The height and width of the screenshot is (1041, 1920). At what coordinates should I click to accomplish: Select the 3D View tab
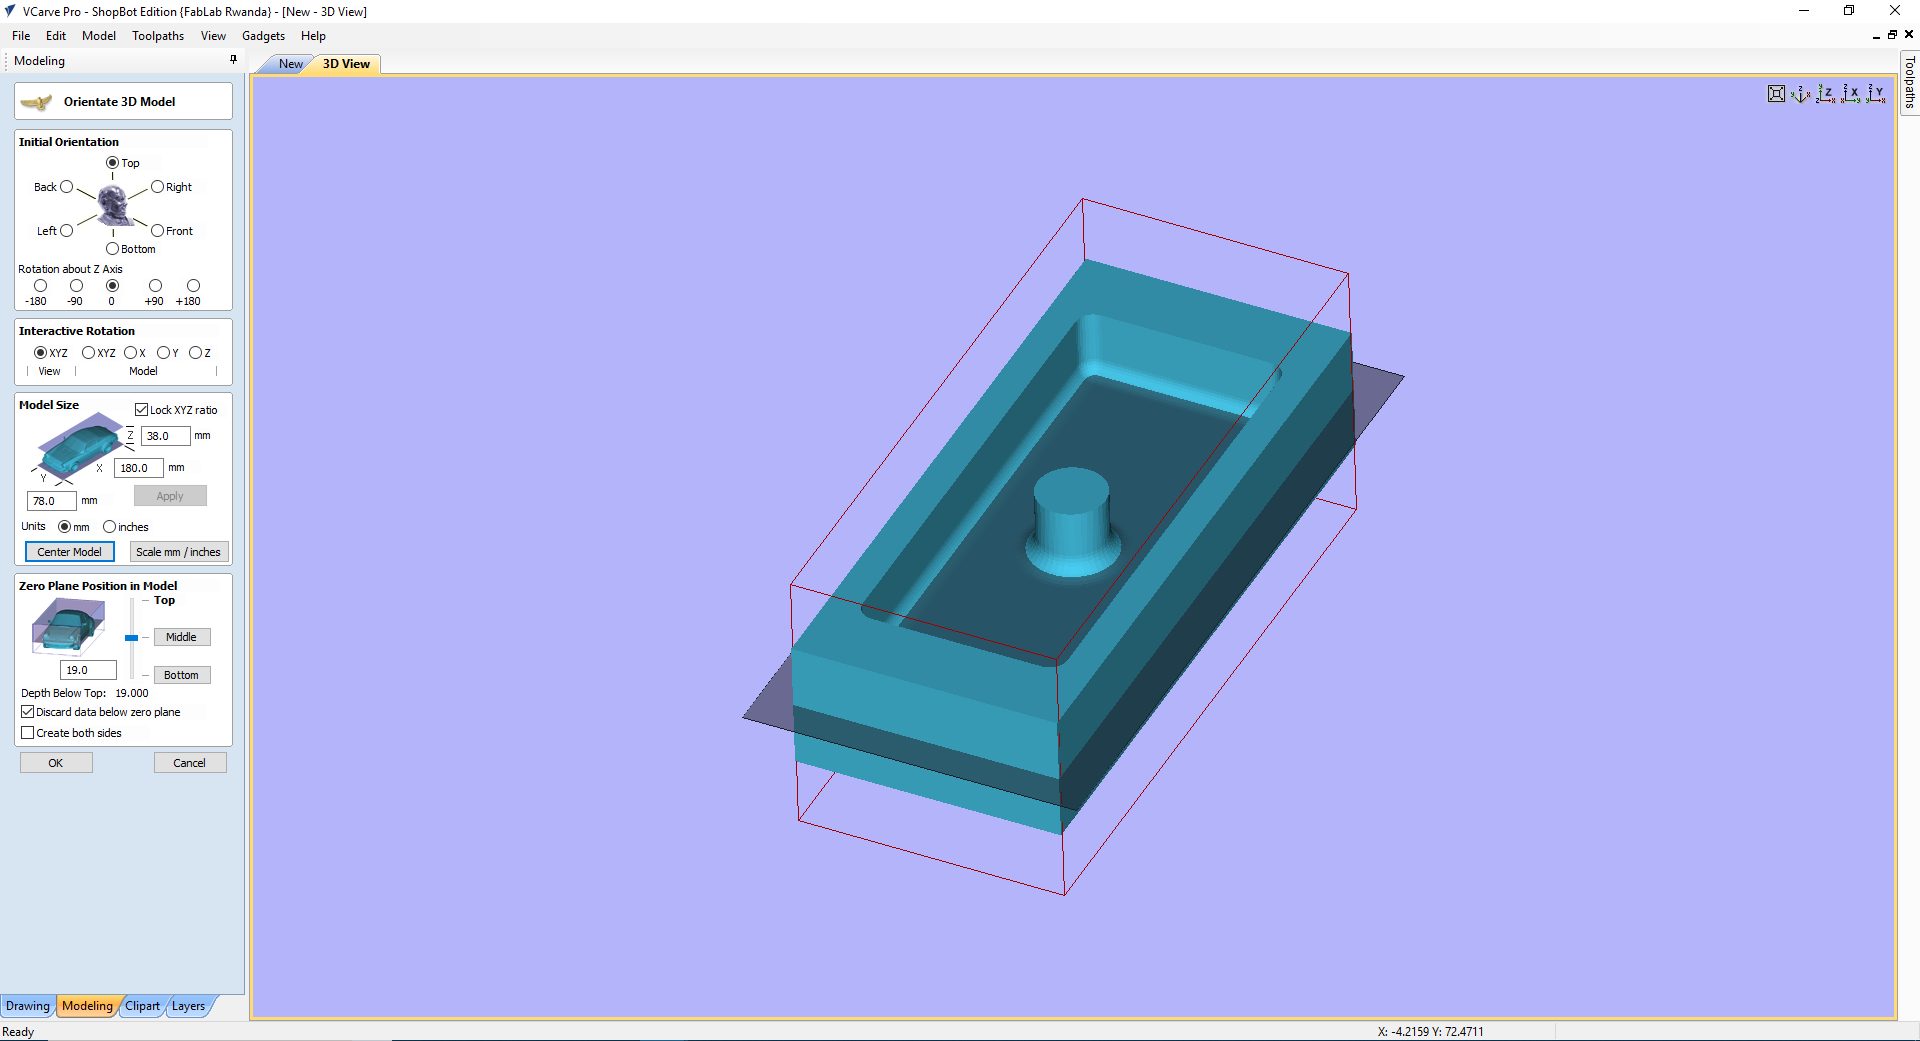point(346,64)
